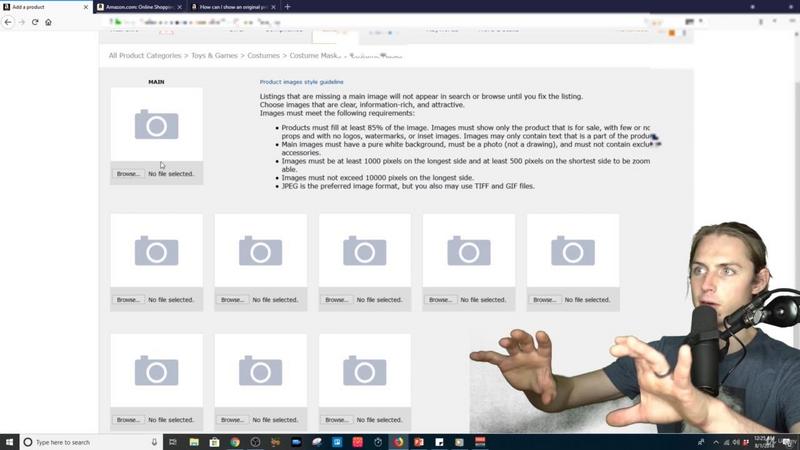Click 'JPEG is the preferred image format' bullet
The image size is (800, 450).
click(x=408, y=186)
